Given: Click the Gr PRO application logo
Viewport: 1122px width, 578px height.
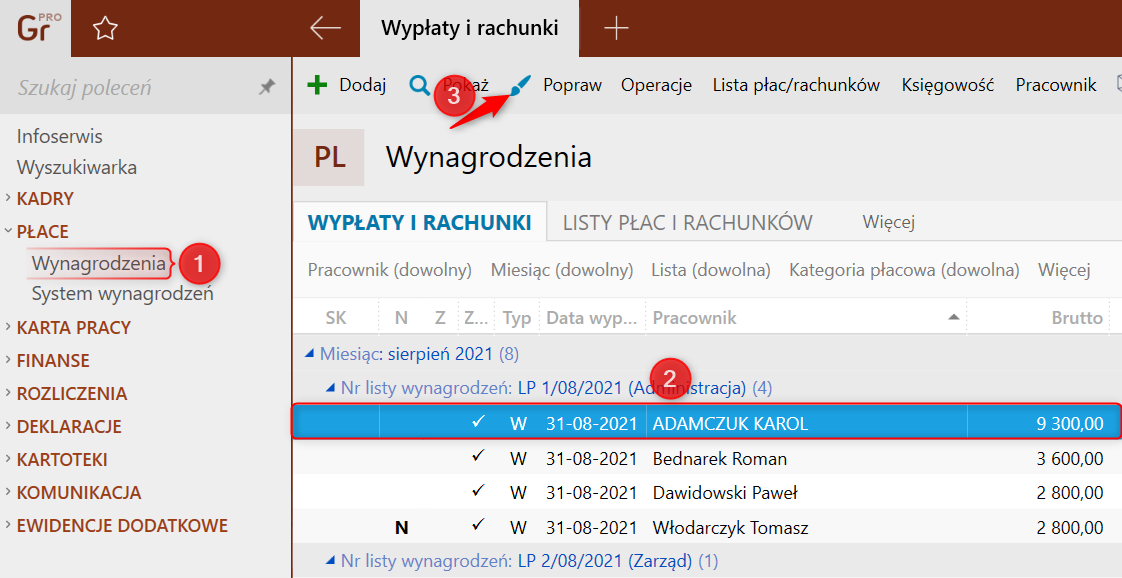Looking at the screenshot, I should [x=38, y=27].
